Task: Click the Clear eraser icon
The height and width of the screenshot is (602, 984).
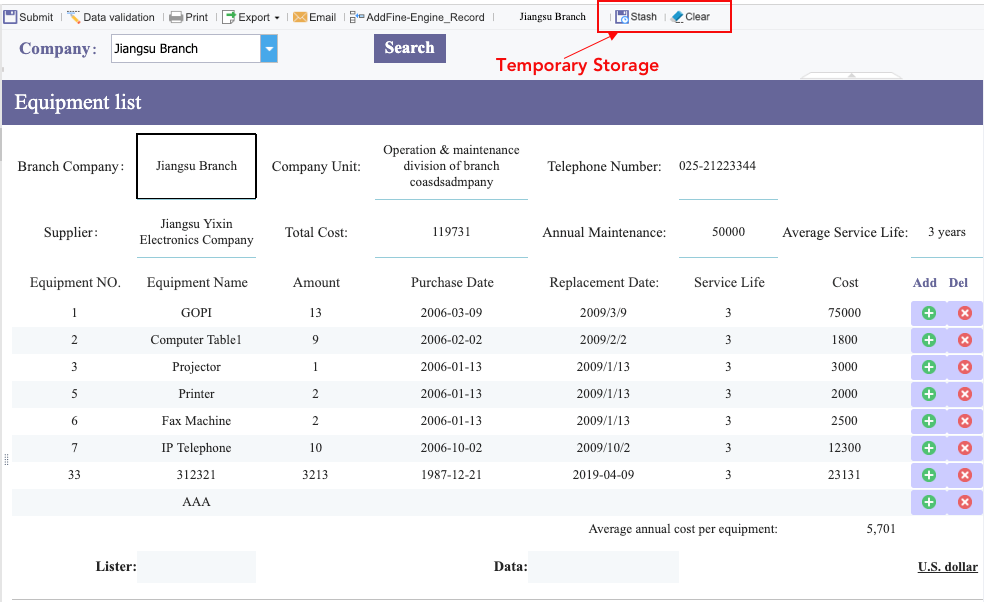Action: (x=677, y=17)
